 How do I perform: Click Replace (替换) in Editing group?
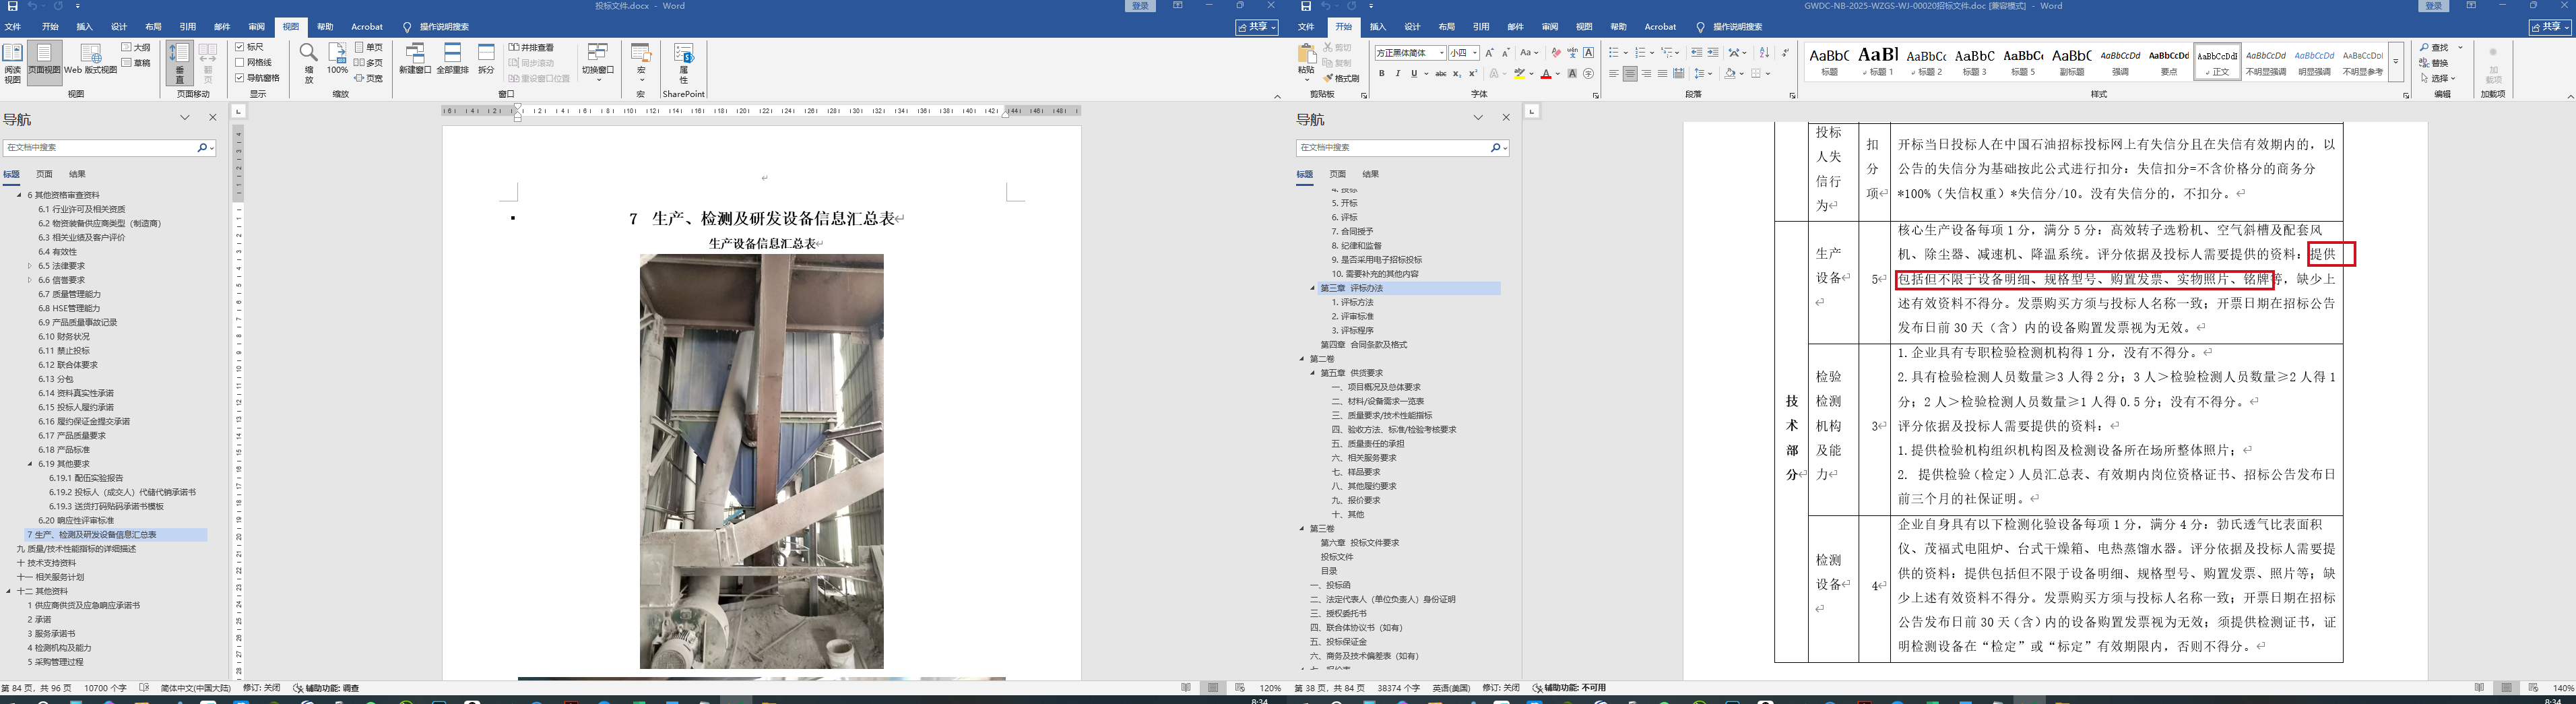click(x=2435, y=63)
